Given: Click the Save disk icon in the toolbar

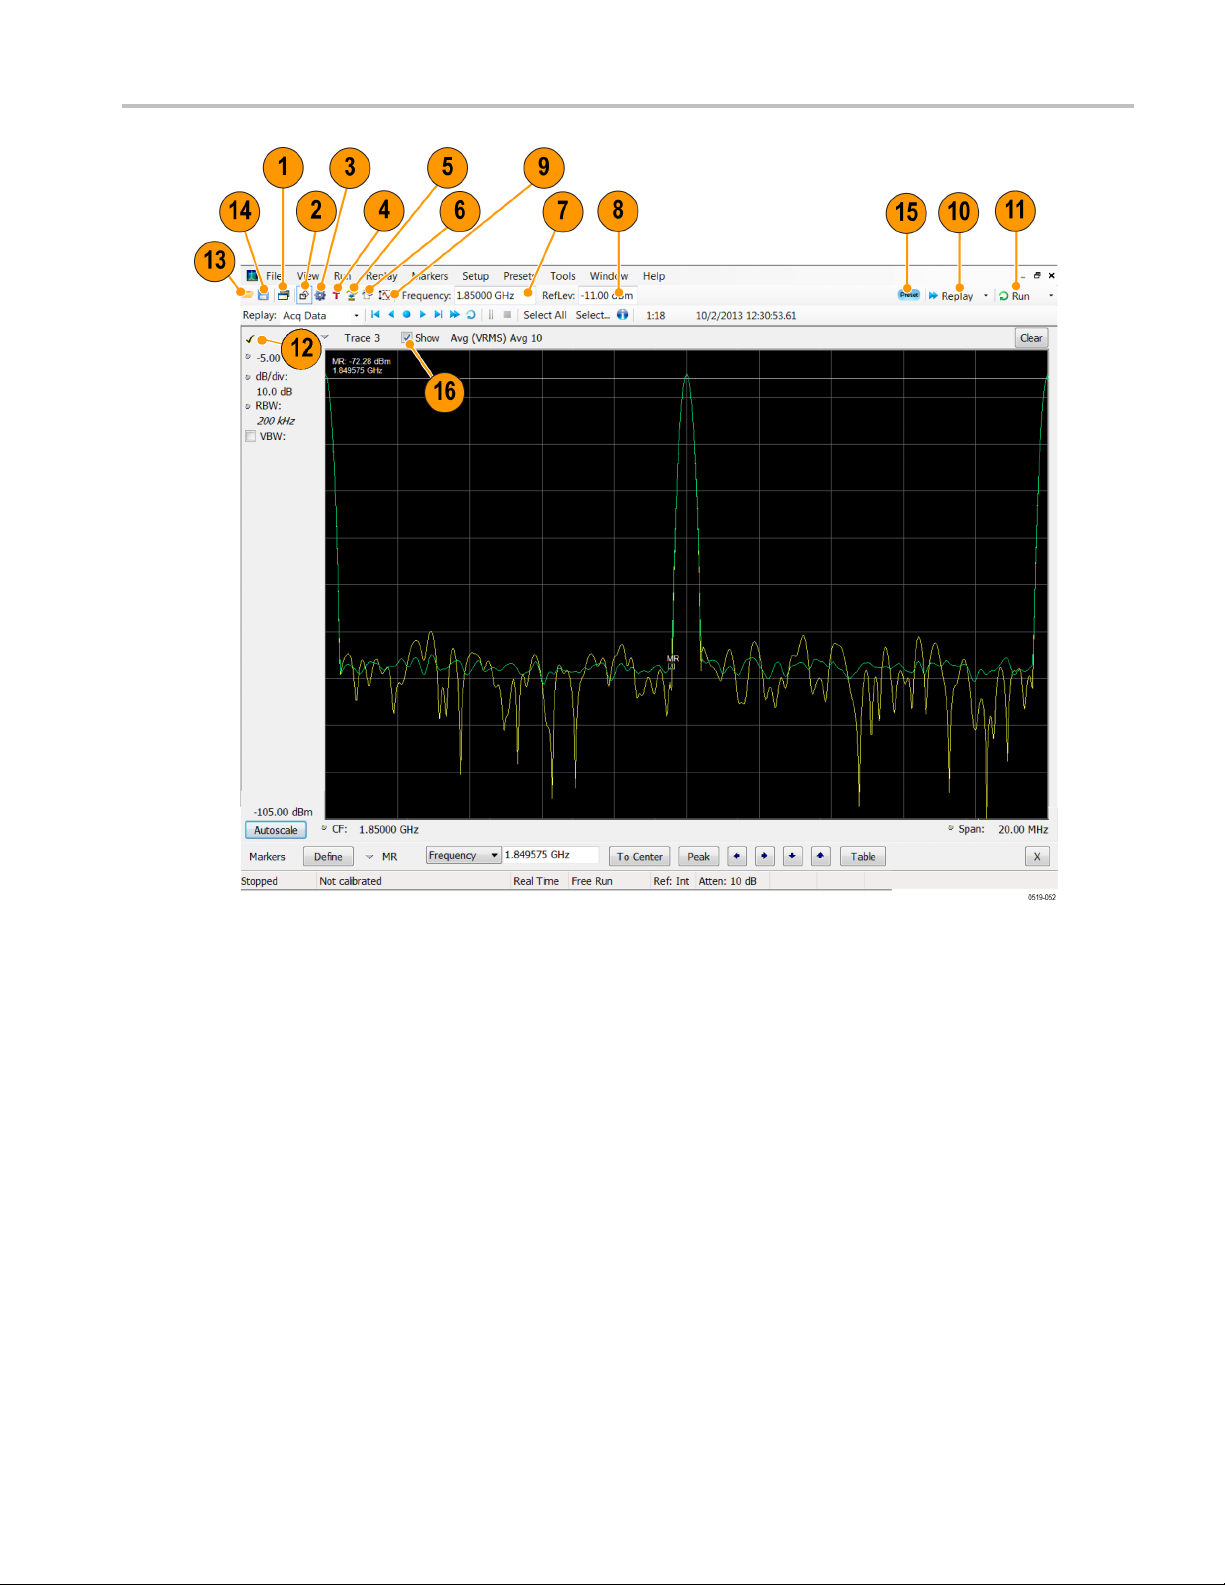Looking at the screenshot, I should tap(263, 295).
